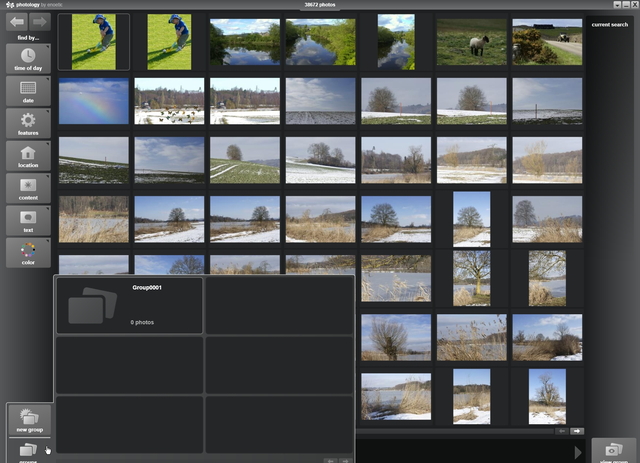Screen dimensions: 640x463
Task: Create a new group
Action: pos(28,420)
